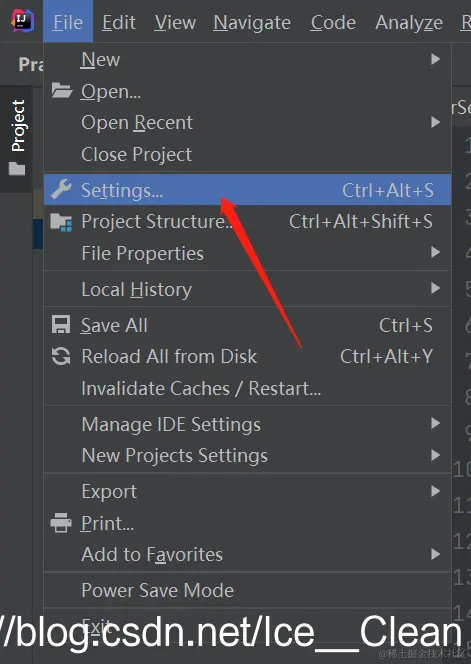The width and height of the screenshot is (471, 664).
Task: Select Invalidate Caches / Restart
Action: point(247,388)
